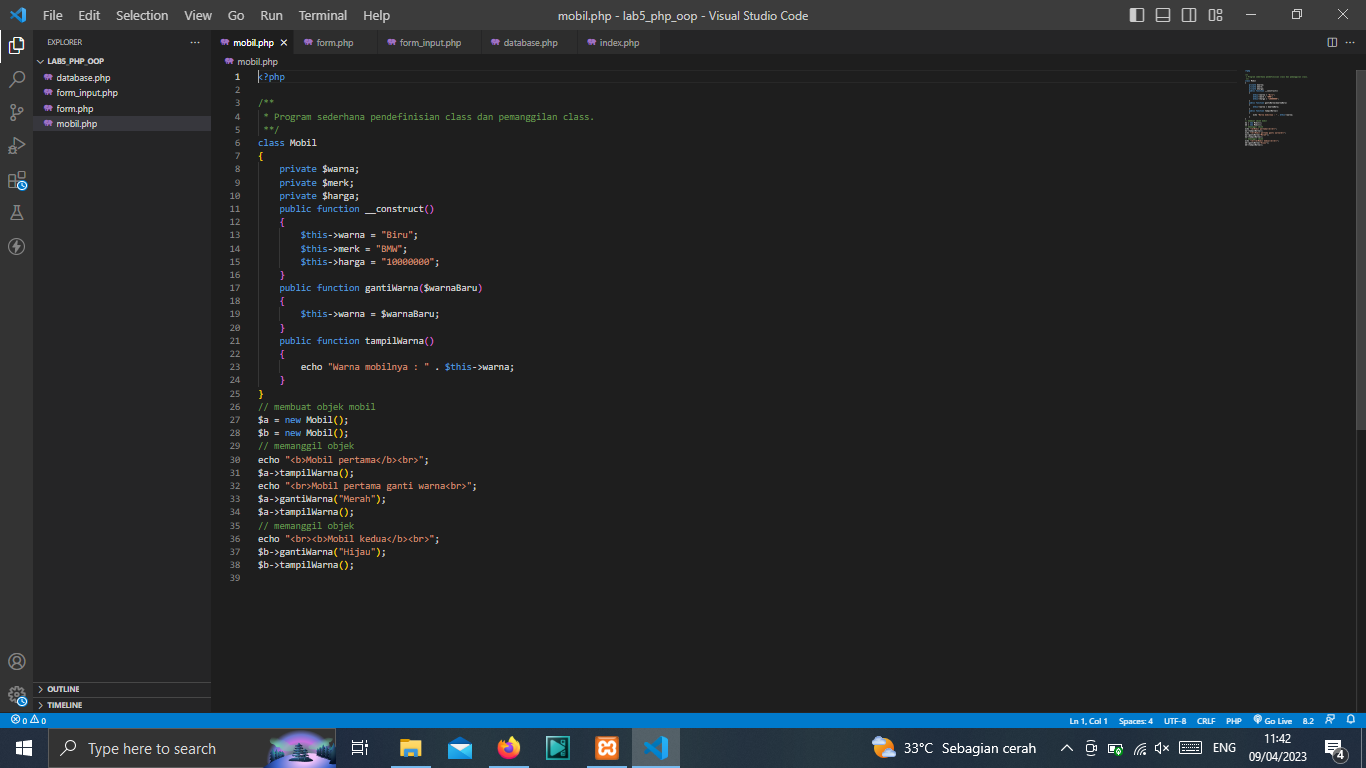Click CRLF to change line endings
This screenshot has height=768, width=1366.
click(x=1206, y=719)
